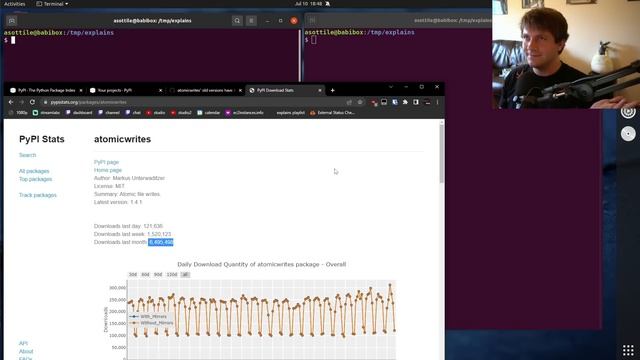Open a new browser tab with plus
This screenshot has height=360, width=640.
[332, 90]
